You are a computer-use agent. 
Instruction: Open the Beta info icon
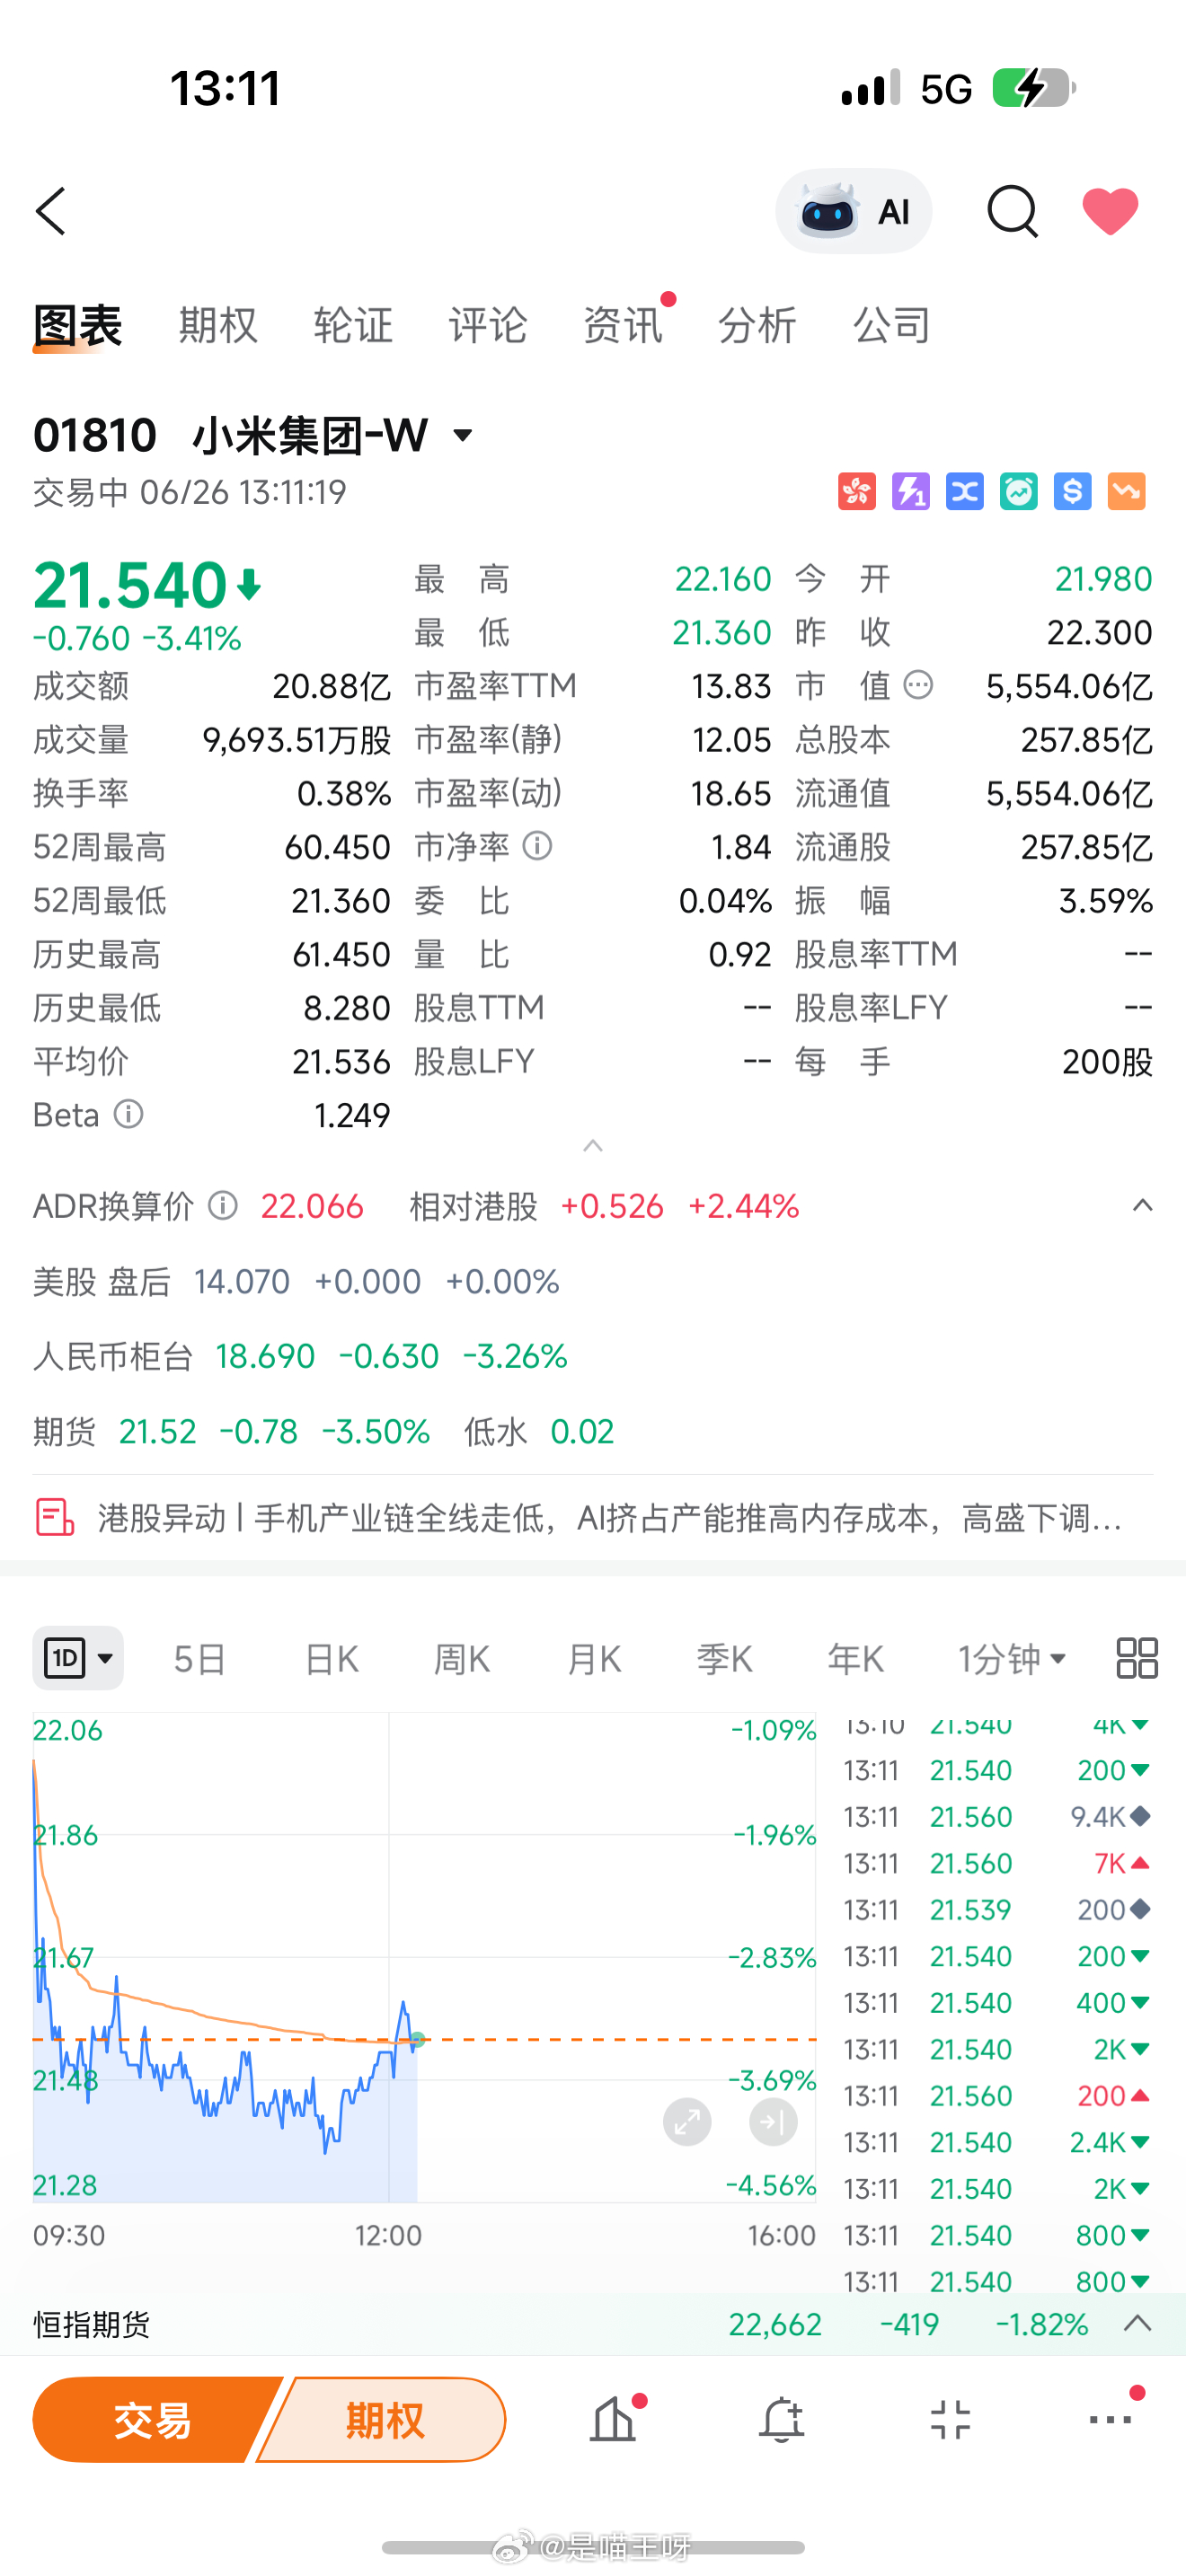[x=128, y=1113]
